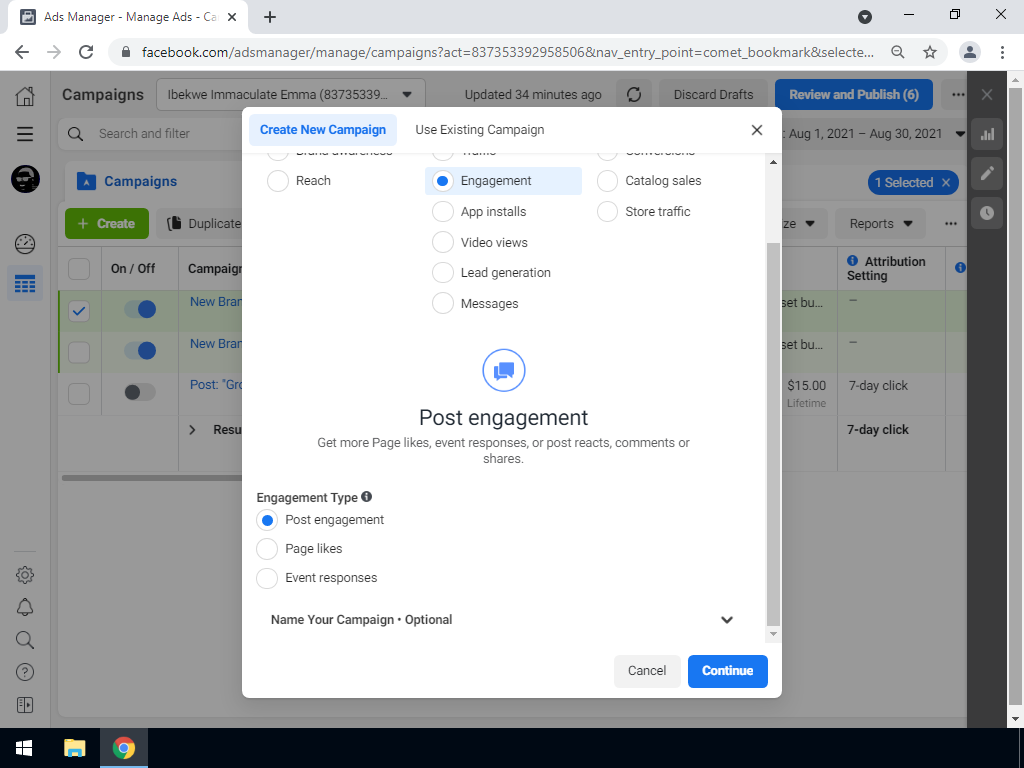Click the Discard Drafts button

(x=713, y=95)
